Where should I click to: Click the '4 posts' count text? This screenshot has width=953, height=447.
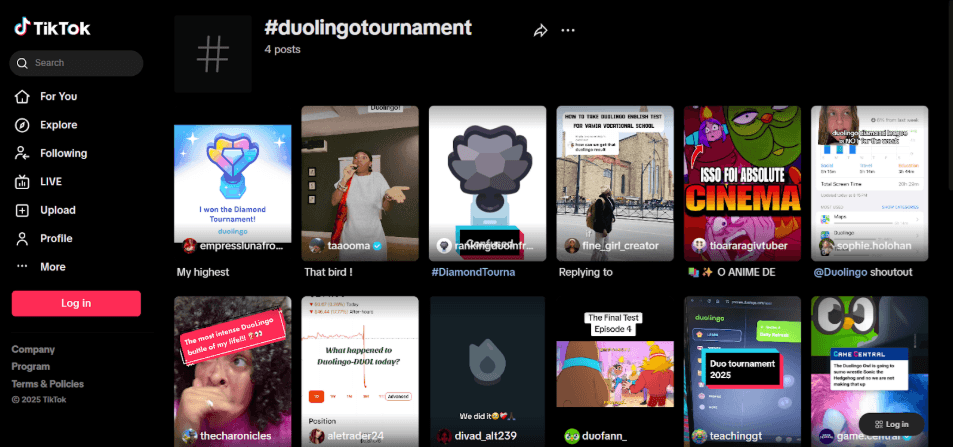pos(283,50)
